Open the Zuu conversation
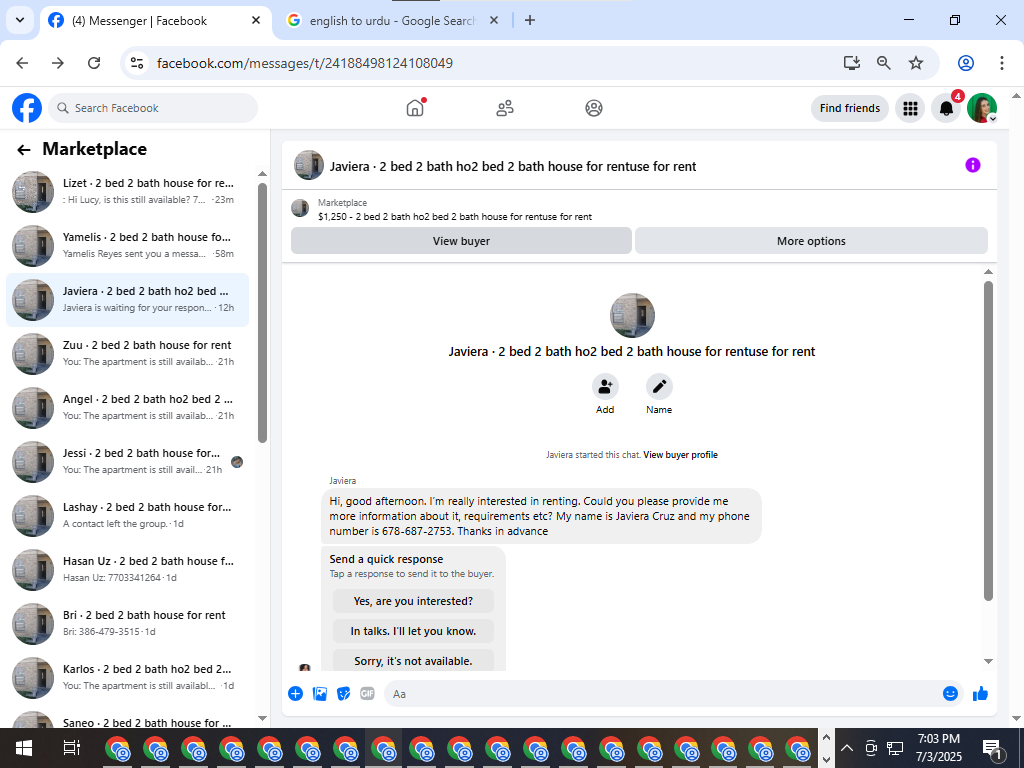Image resolution: width=1024 pixels, height=768 pixels. (127, 353)
